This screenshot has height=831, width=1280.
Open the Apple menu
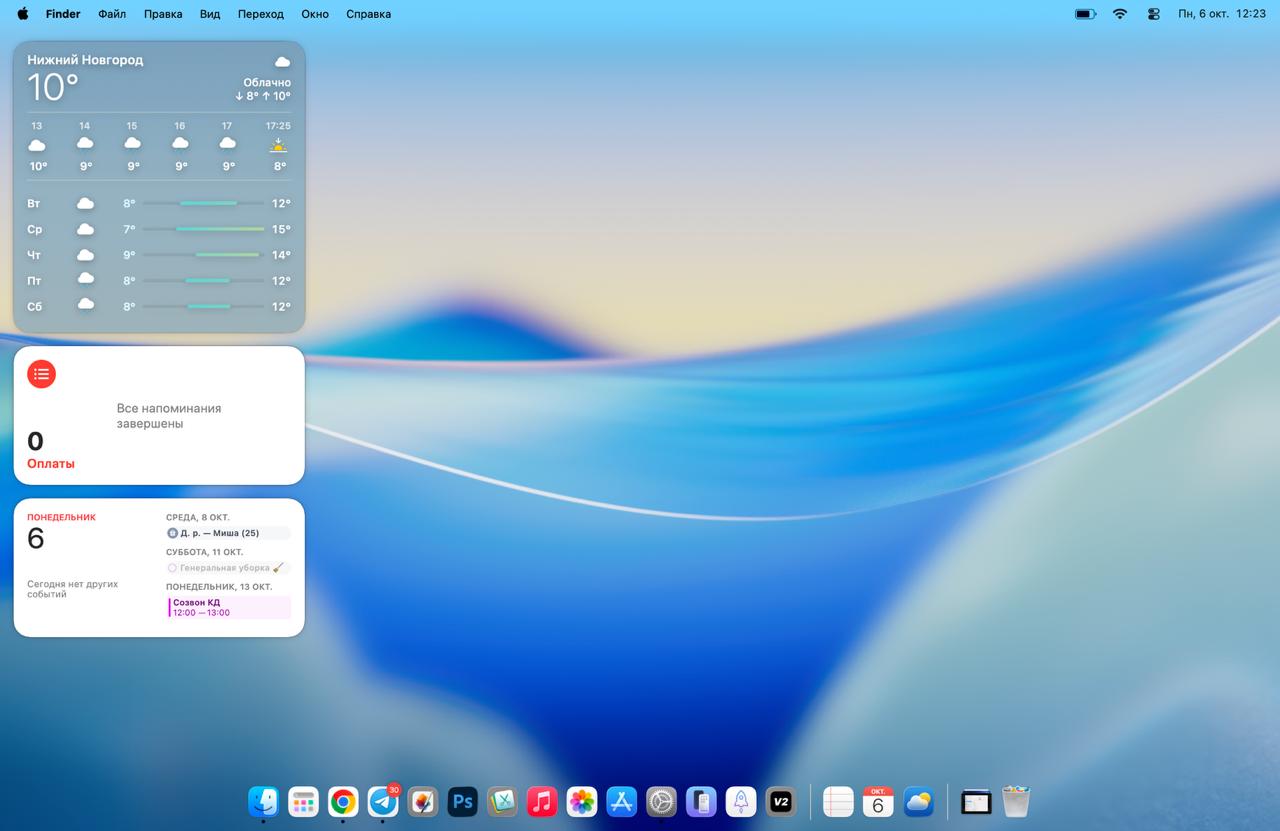[x=22, y=14]
